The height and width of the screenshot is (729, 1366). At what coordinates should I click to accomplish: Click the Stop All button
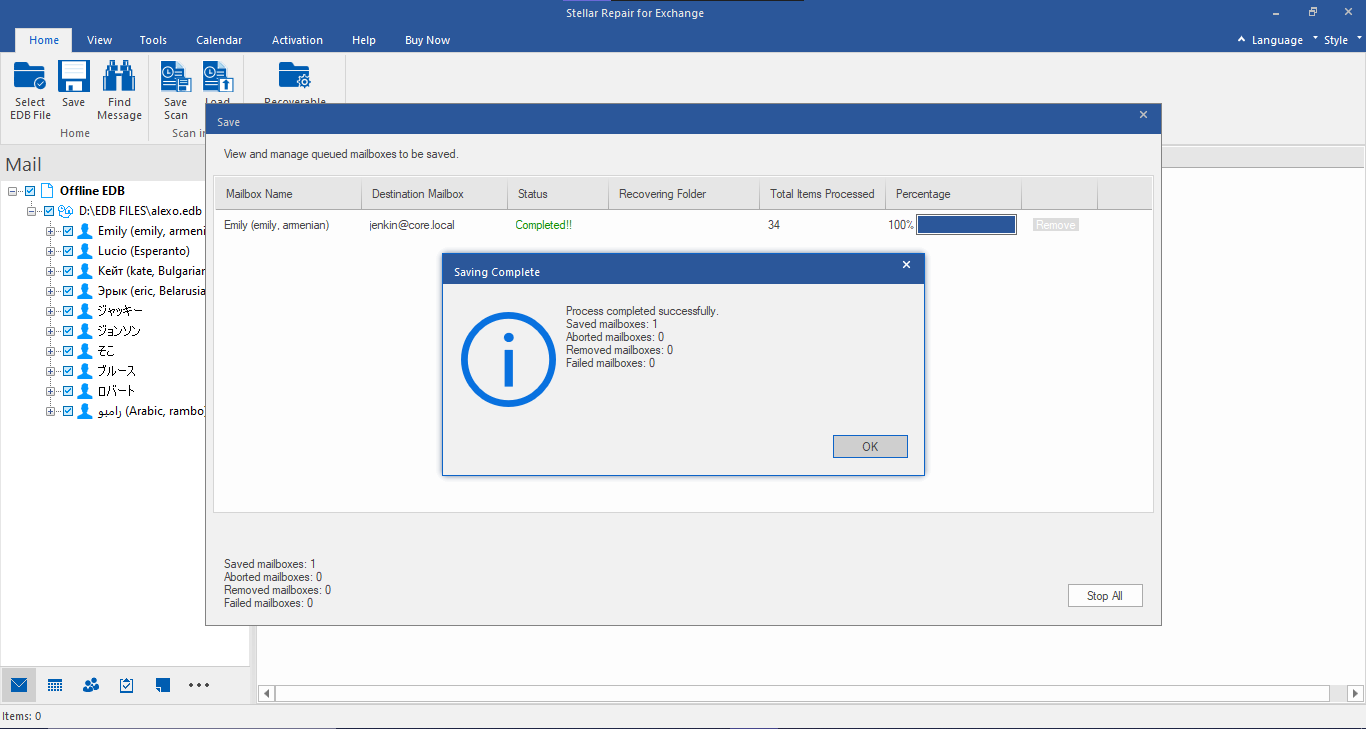pos(1105,595)
